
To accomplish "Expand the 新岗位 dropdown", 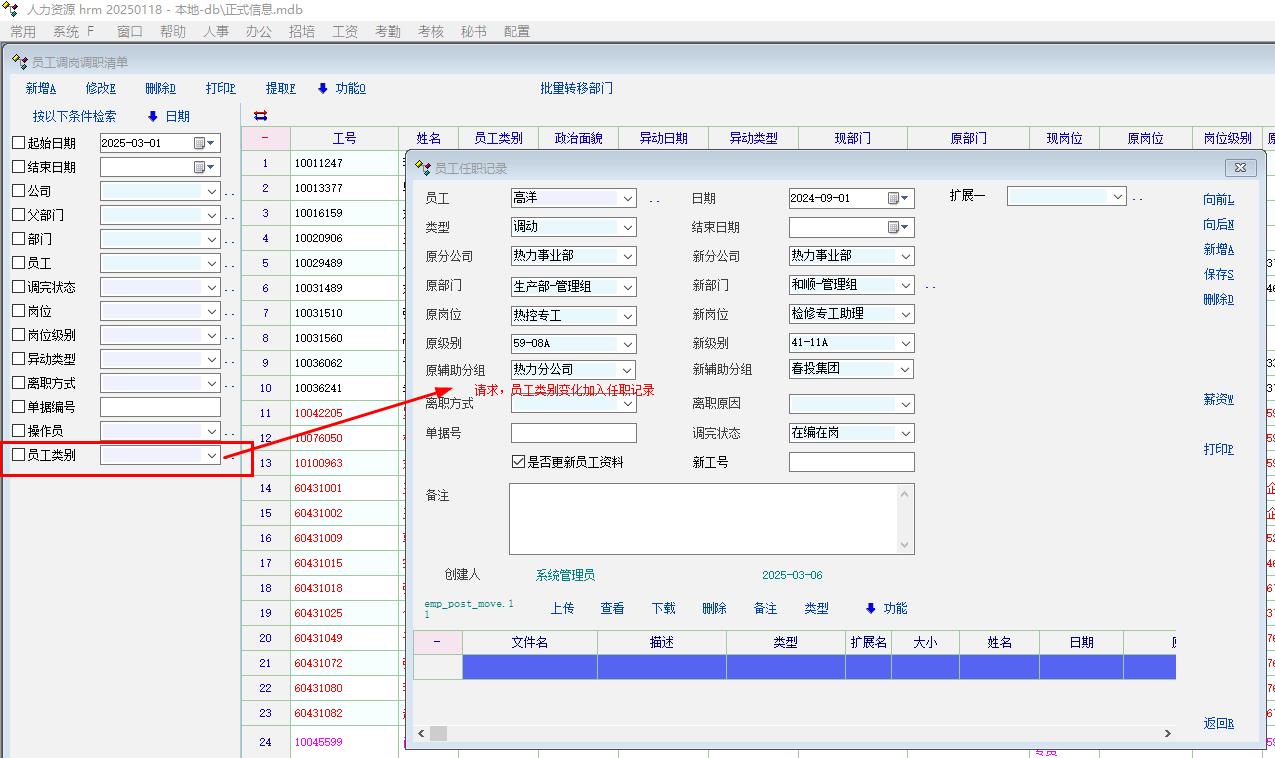I will point(905,314).
